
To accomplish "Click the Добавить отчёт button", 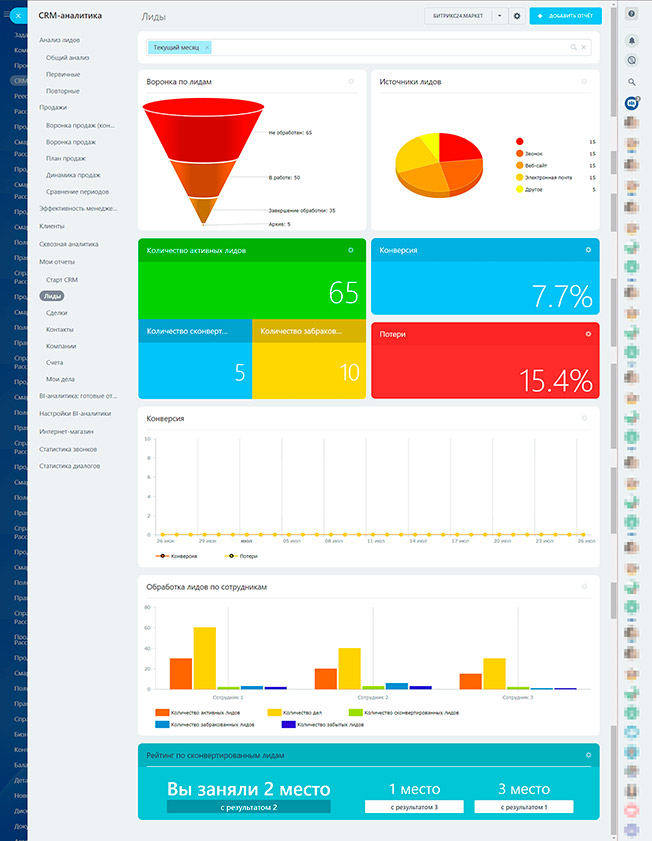I will click(565, 16).
